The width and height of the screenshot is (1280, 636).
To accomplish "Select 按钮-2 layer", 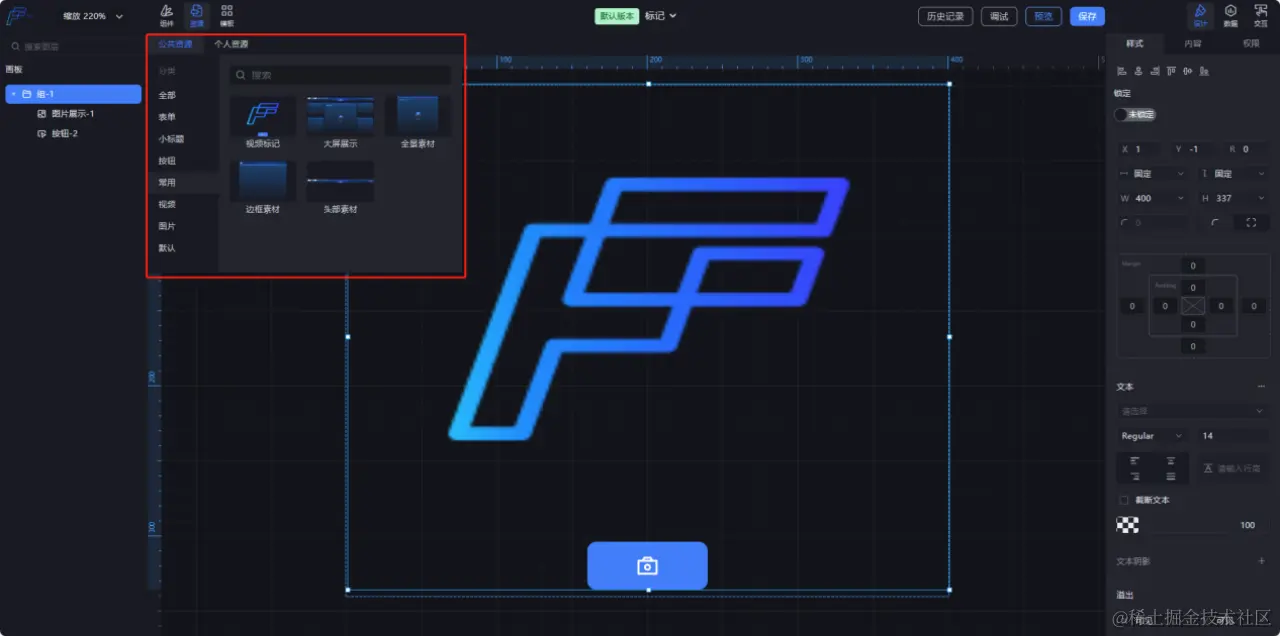I will pyautogui.click(x=64, y=134).
